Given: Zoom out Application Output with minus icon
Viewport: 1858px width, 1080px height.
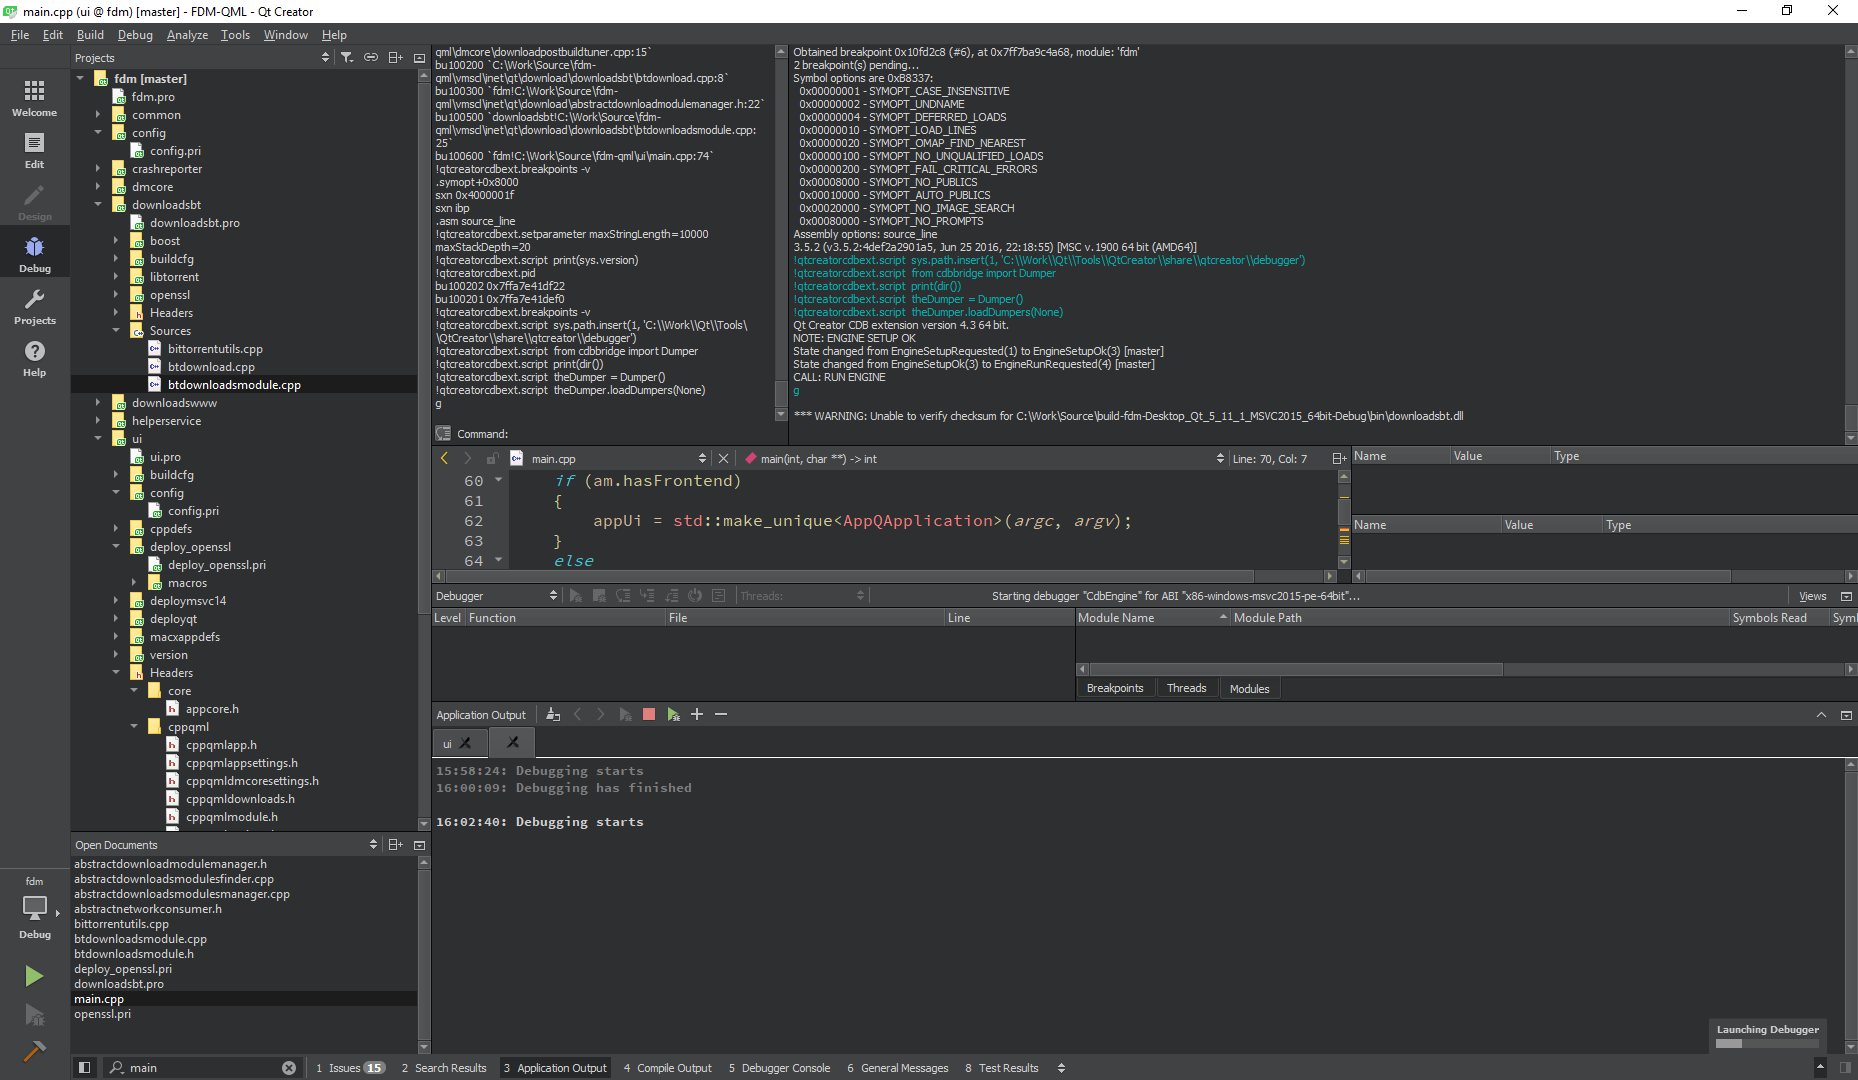Looking at the screenshot, I should click(721, 714).
